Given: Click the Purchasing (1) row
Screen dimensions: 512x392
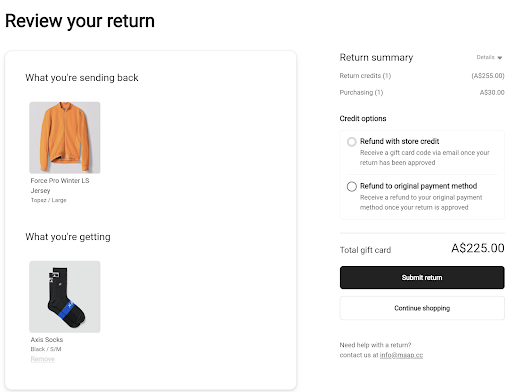Looking at the screenshot, I should [422, 92].
